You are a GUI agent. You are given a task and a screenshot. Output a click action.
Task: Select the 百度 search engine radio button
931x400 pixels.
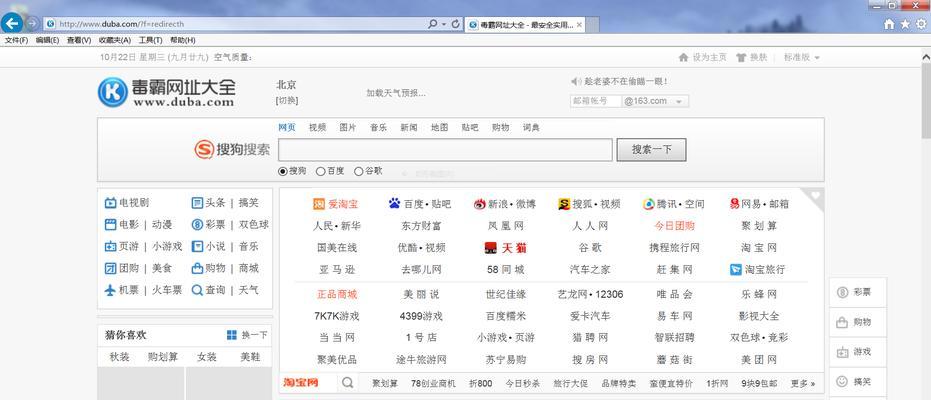[321, 172]
